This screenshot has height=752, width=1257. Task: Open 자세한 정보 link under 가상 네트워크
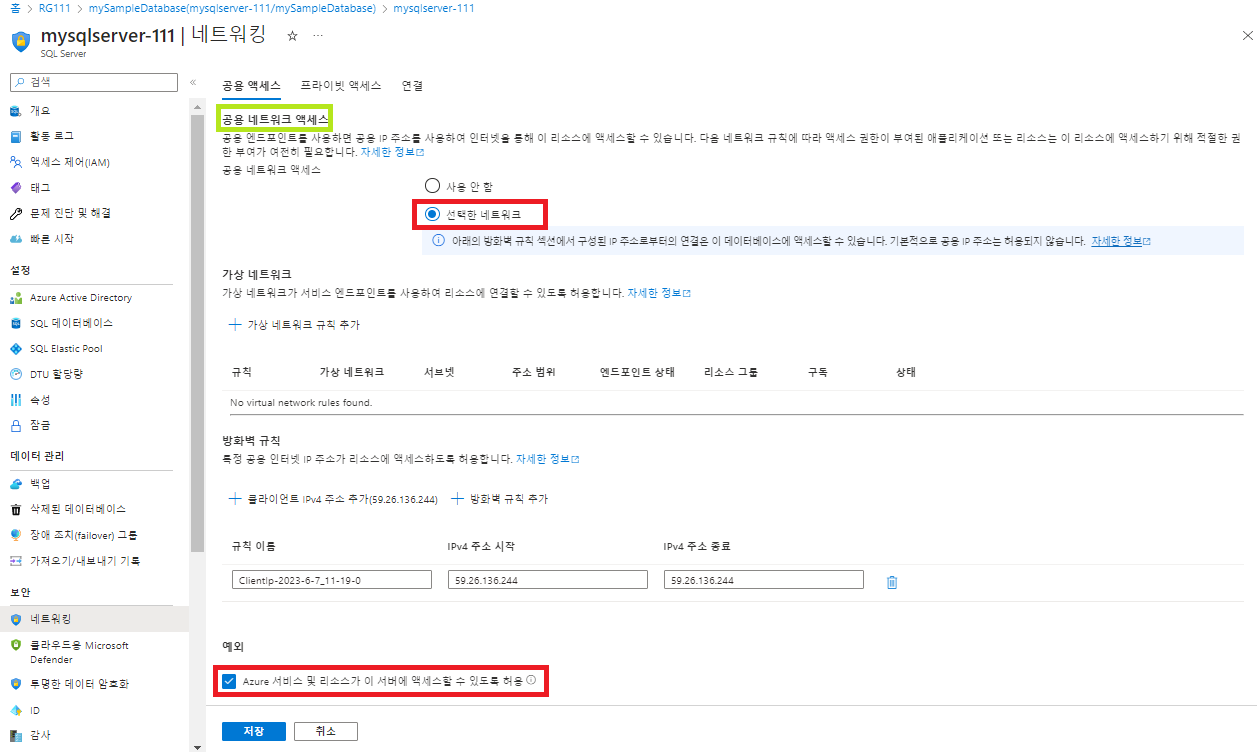[x=659, y=293]
